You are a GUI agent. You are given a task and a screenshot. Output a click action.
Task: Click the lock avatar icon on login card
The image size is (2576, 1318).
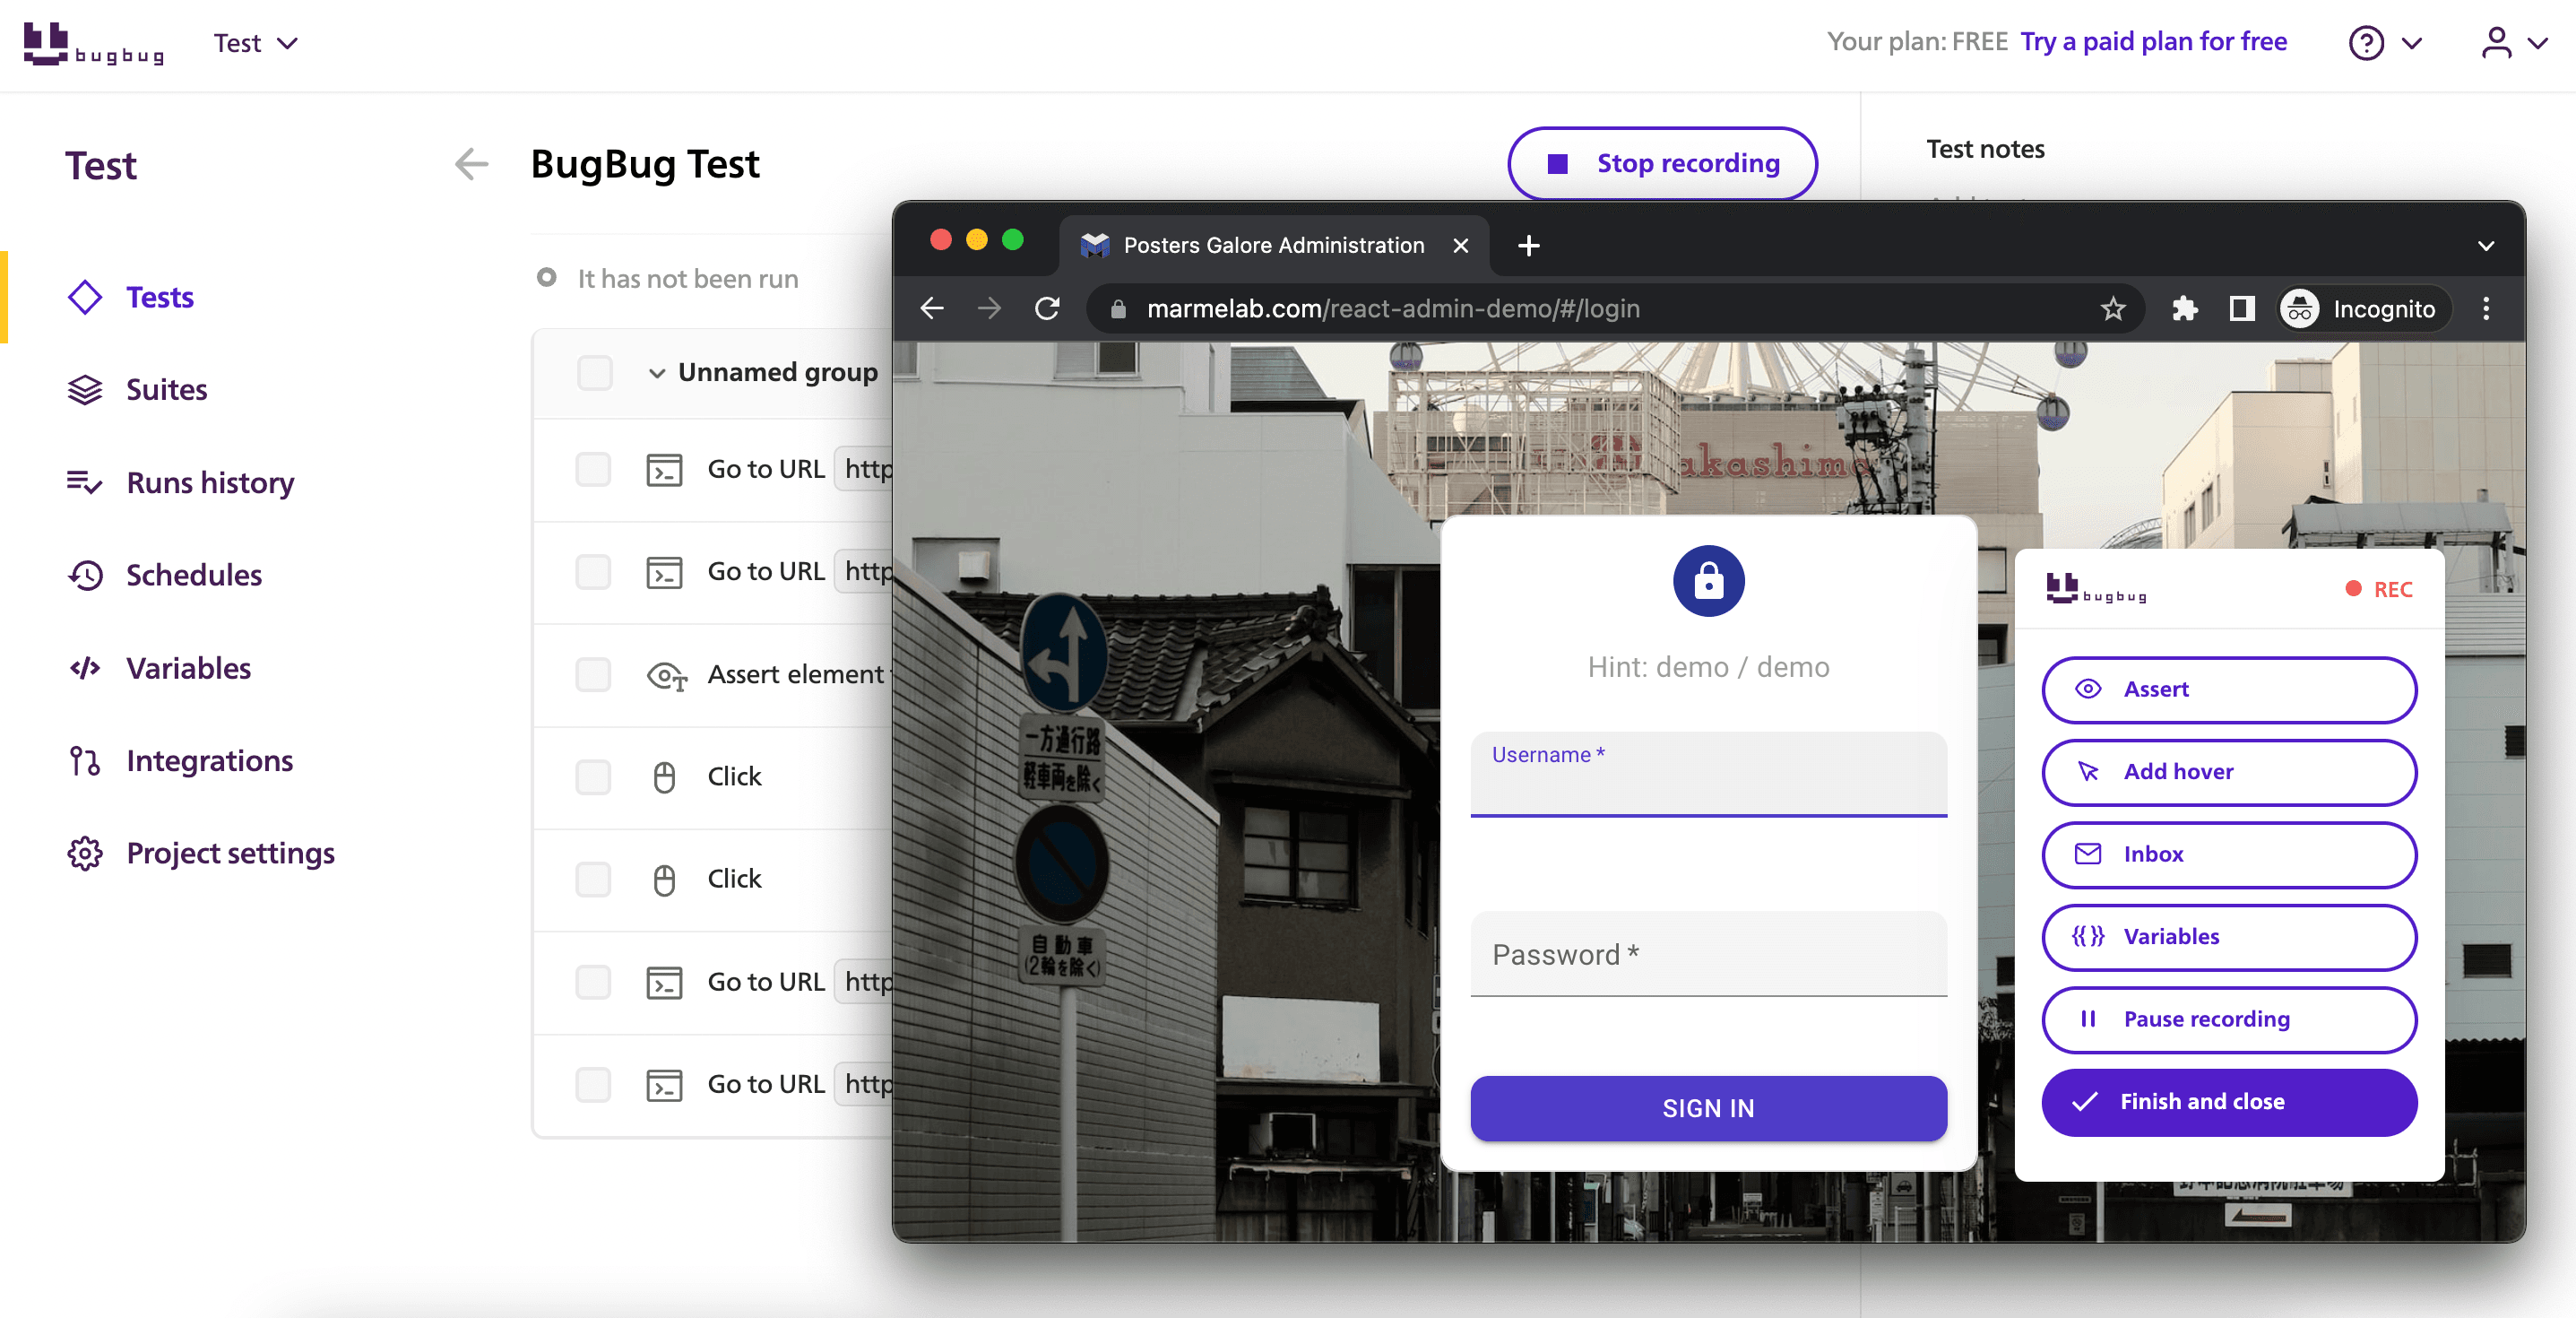(1708, 581)
